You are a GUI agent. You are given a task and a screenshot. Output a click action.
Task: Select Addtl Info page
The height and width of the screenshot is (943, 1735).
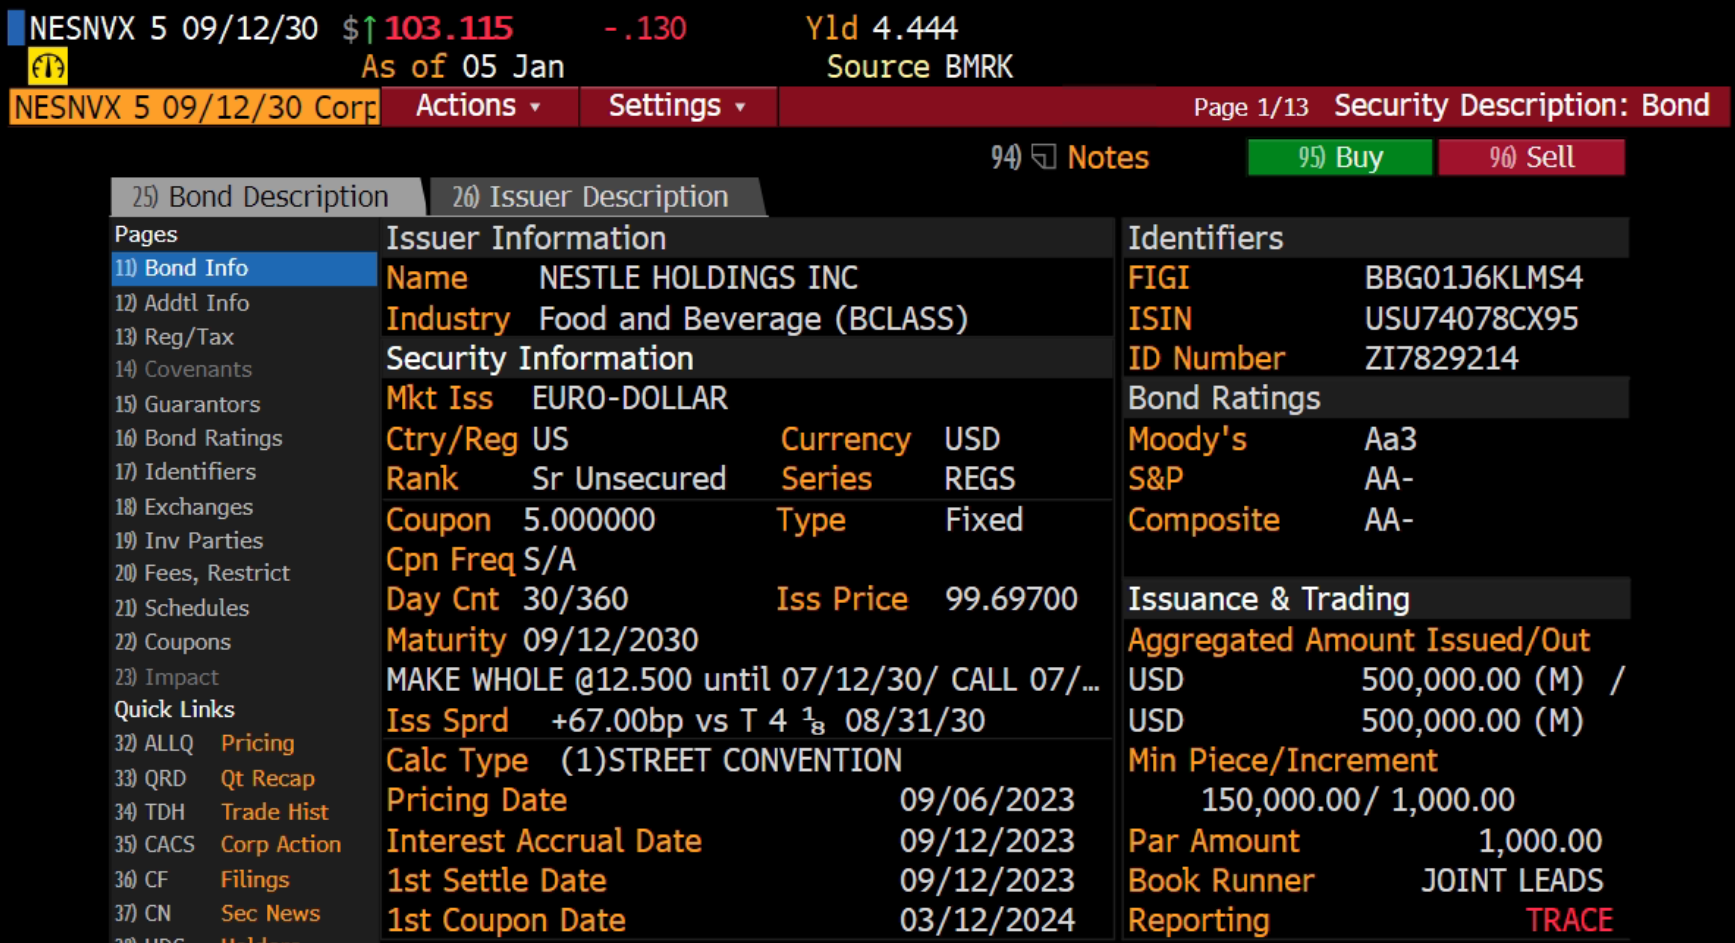point(182,302)
